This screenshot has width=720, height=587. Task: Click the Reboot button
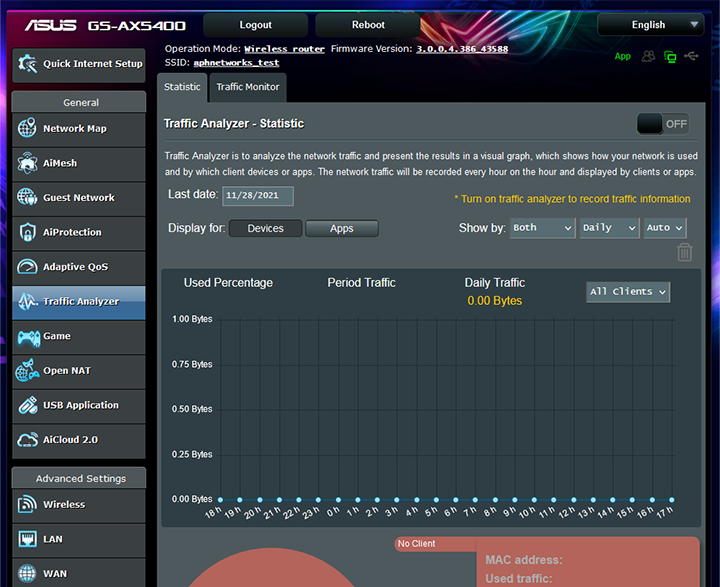[x=368, y=25]
